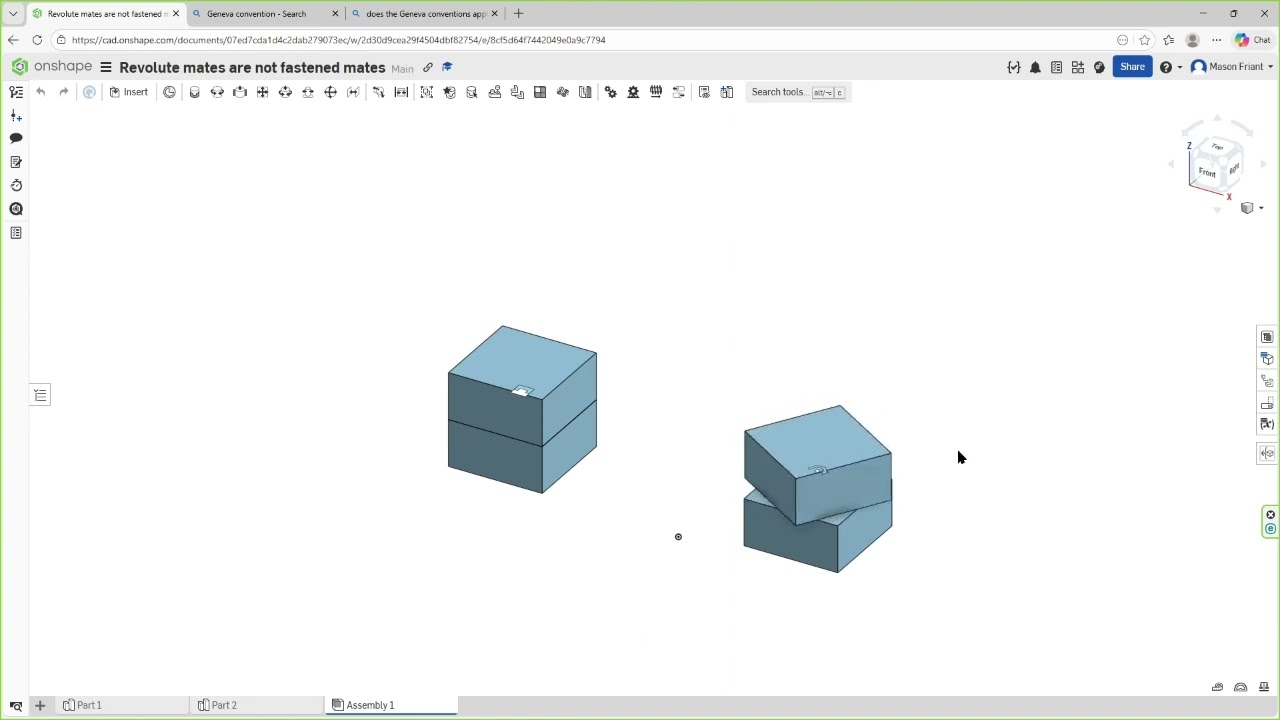Viewport: 1280px width, 720px height.
Task: Open the tab manager icon at bottom left
Action: pos(16,706)
